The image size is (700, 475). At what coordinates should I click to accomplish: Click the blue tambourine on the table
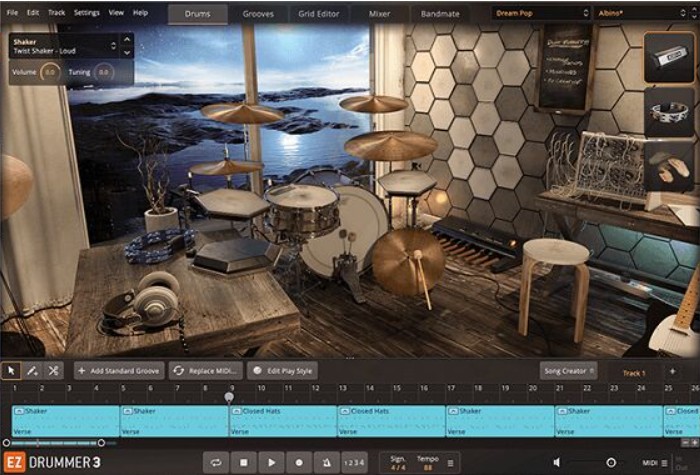click(159, 245)
